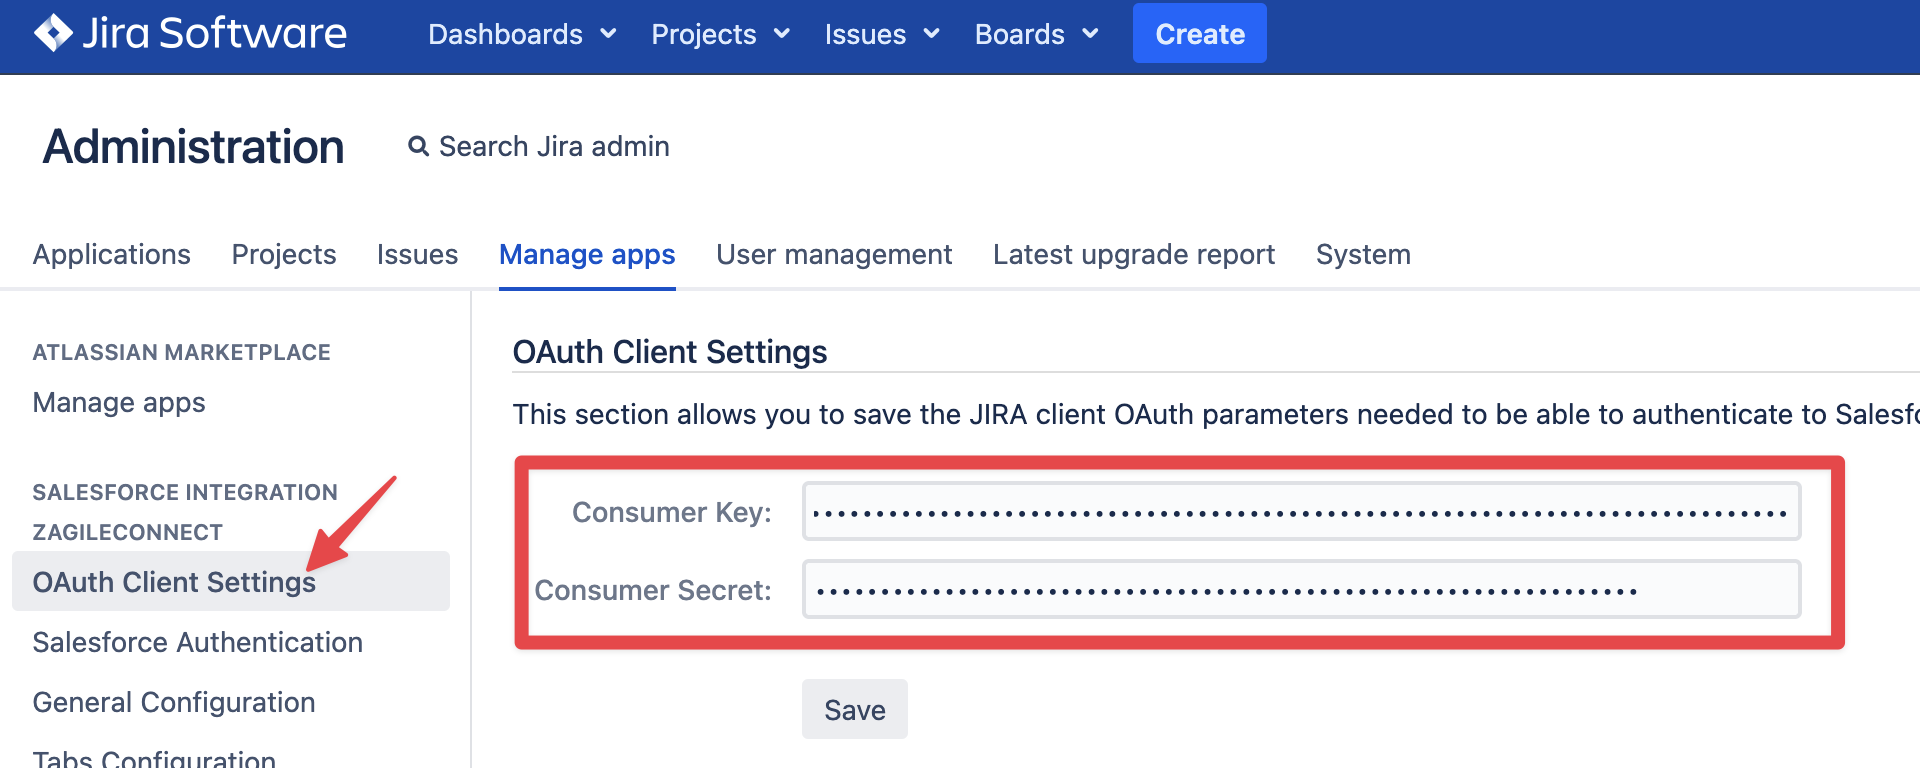
Task: Click the Jira Software logo icon
Action: pos(53,33)
